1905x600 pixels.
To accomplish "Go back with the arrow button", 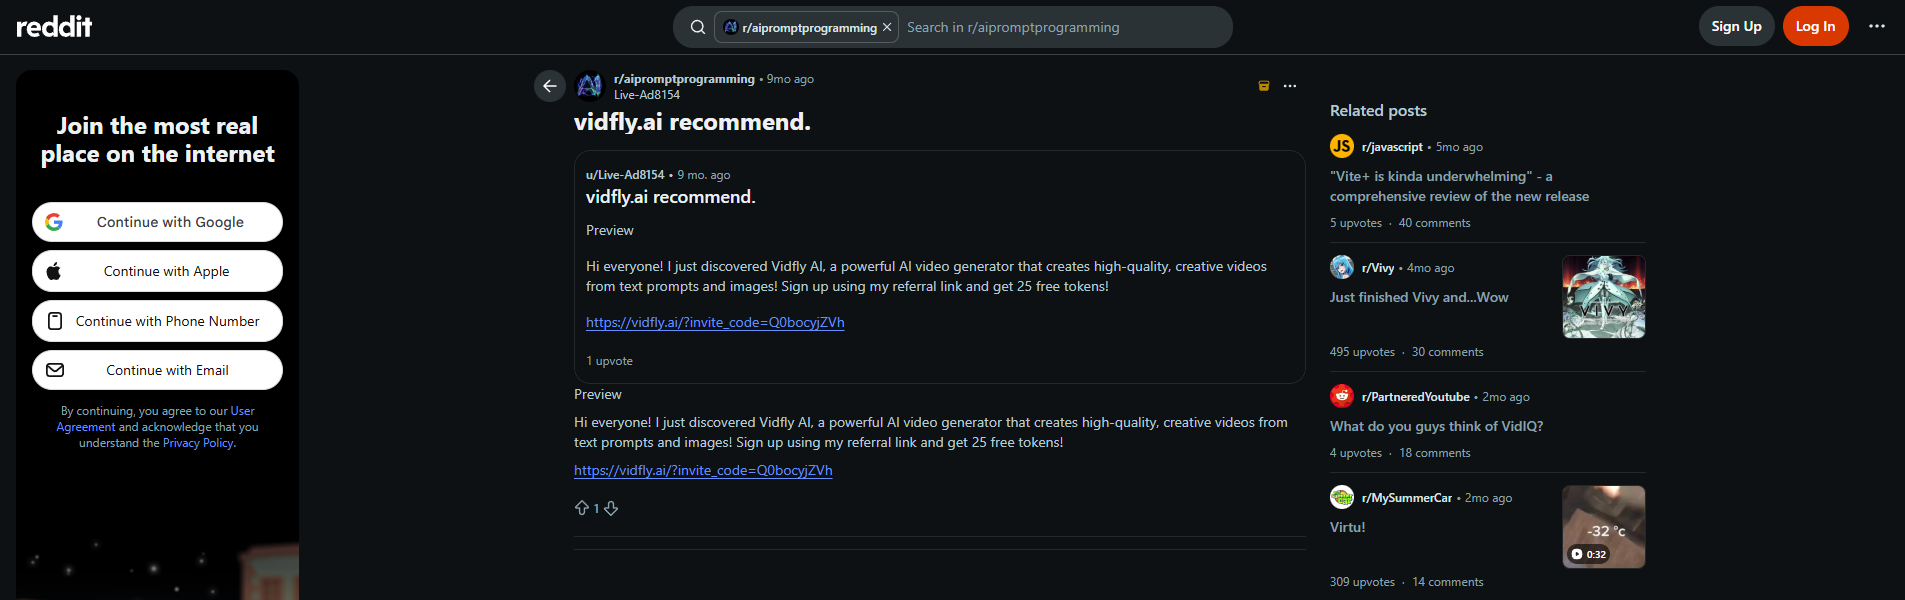I will click(550, 86).
